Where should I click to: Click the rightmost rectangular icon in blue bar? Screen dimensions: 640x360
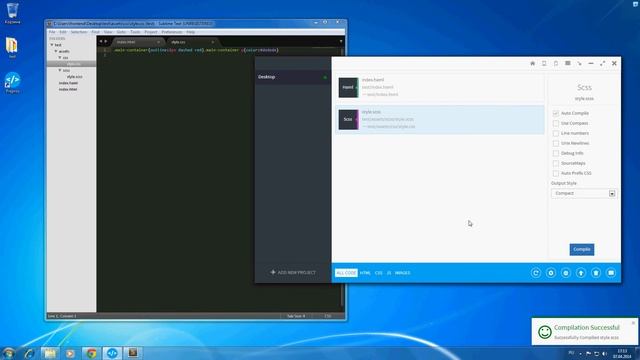click(611, 273)
